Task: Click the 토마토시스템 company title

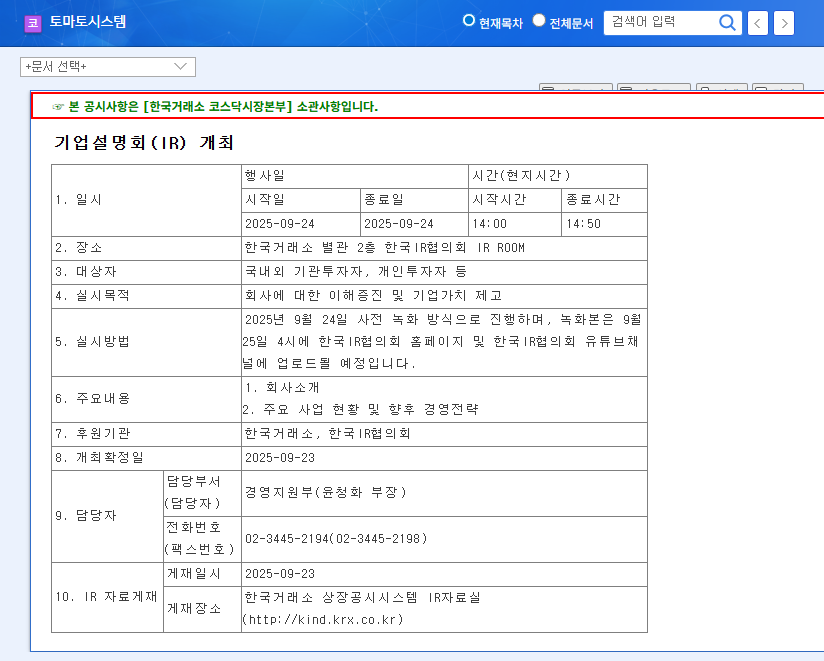Action: pos(88,22)
